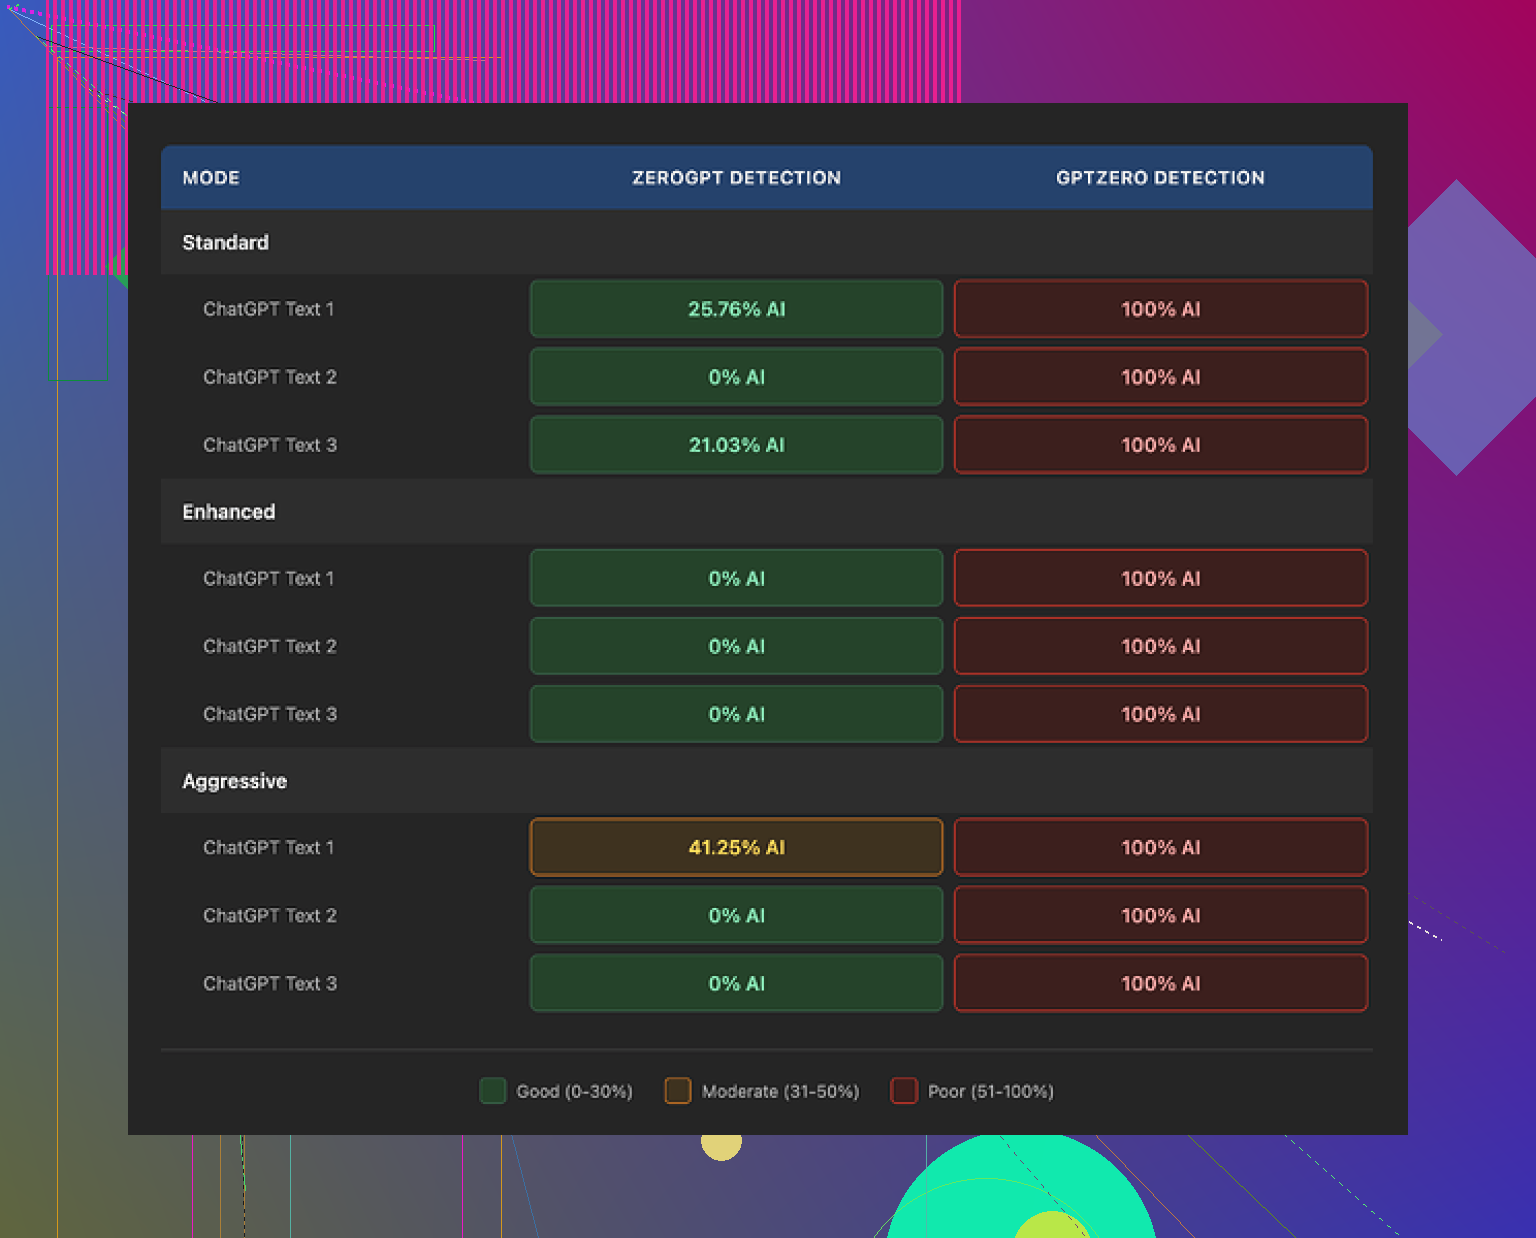Click the red Poor legend swatch
Viewport: 1536px width, 1238px height.
click(x=904, y=1091)
